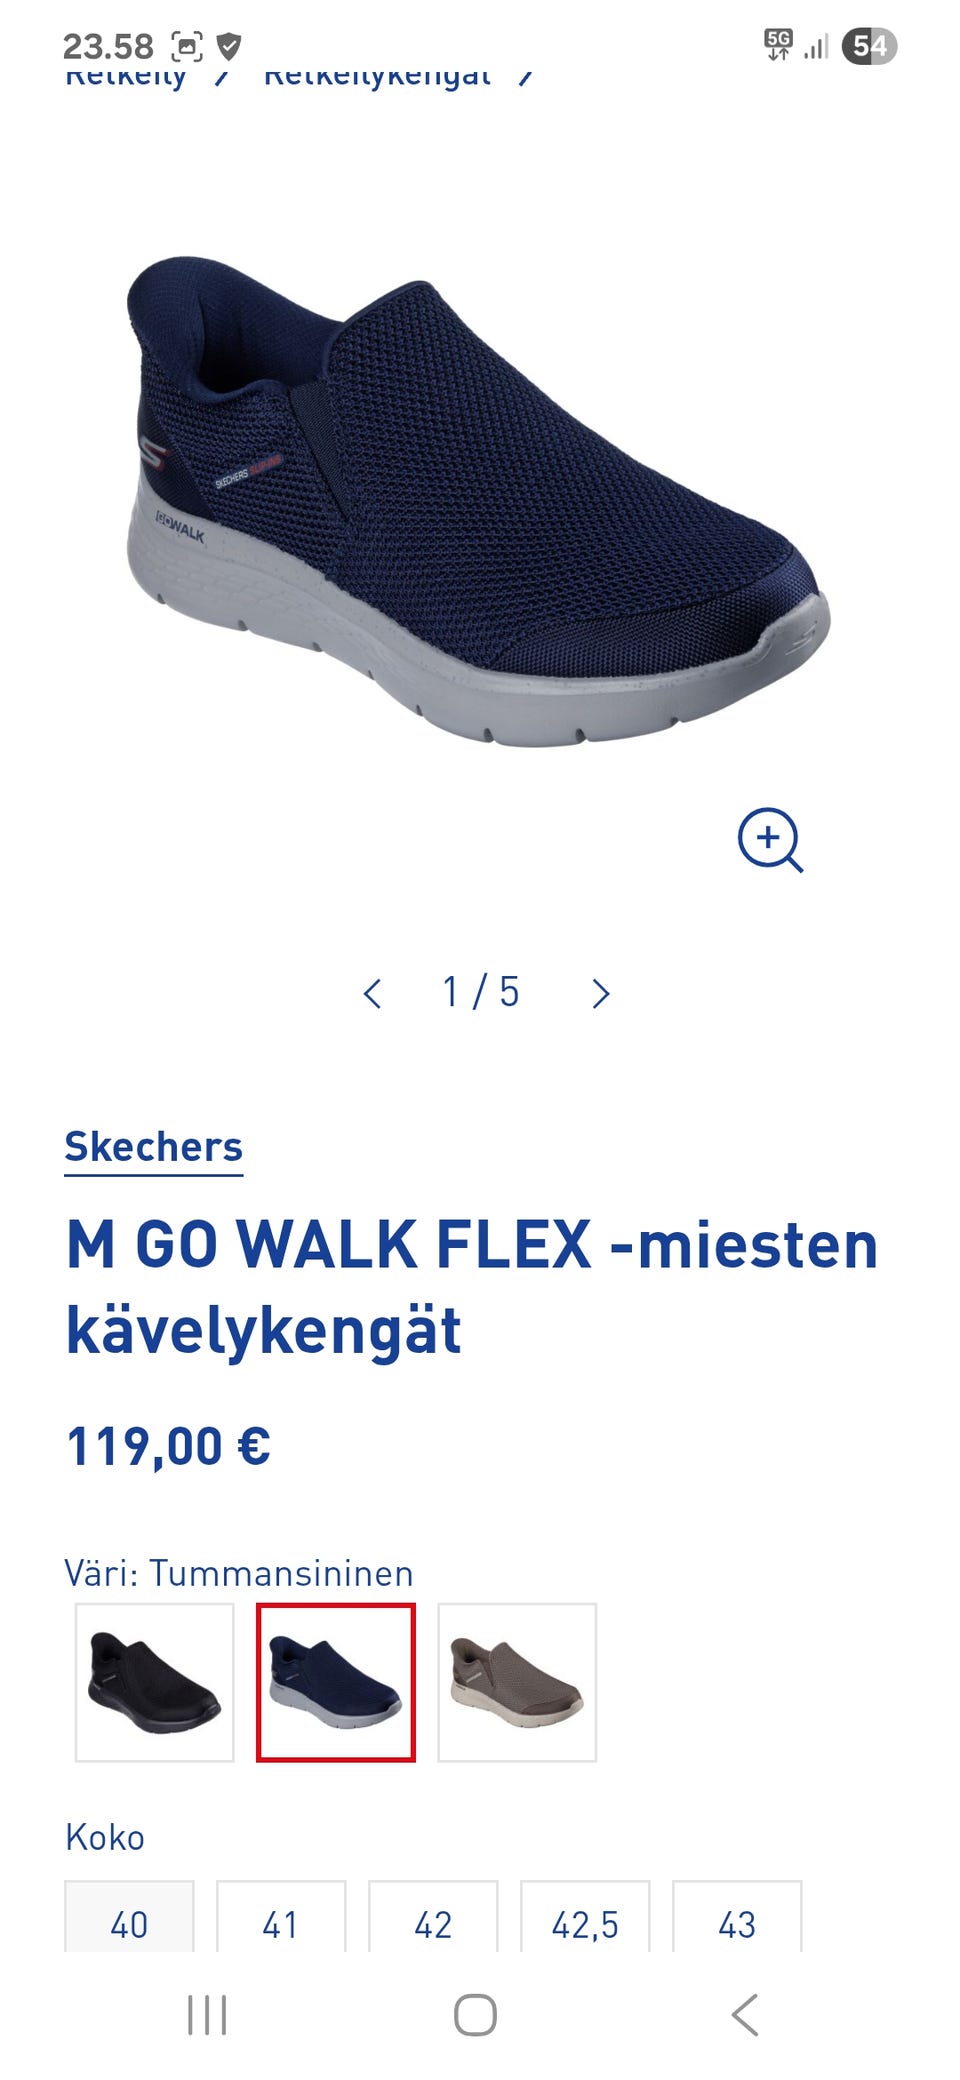Tap the zoom magnifier icon on product image

[x=770, y=840]
